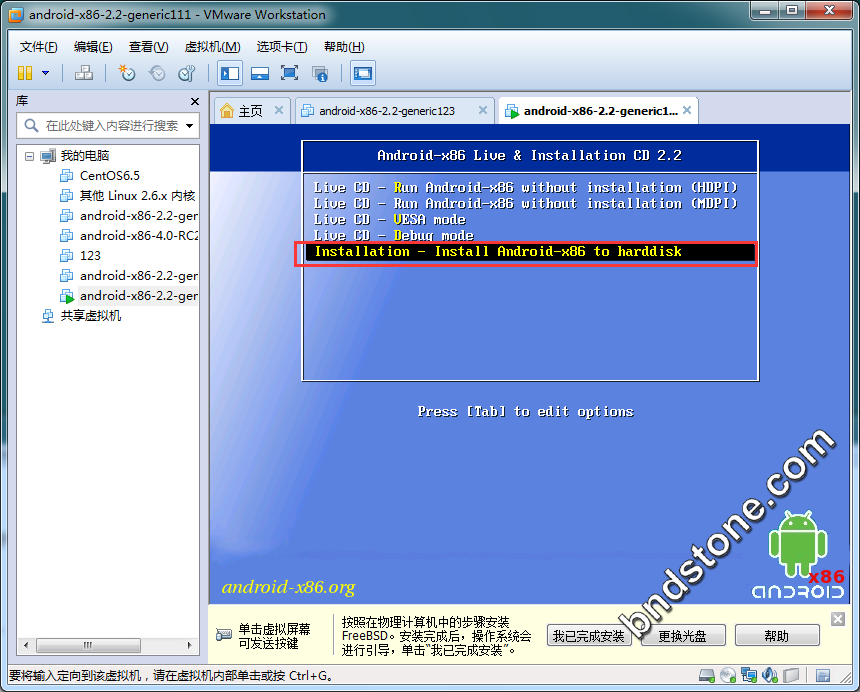Select the running android-x86-2.2 VM with green arrow

click(x=138, y=296)
